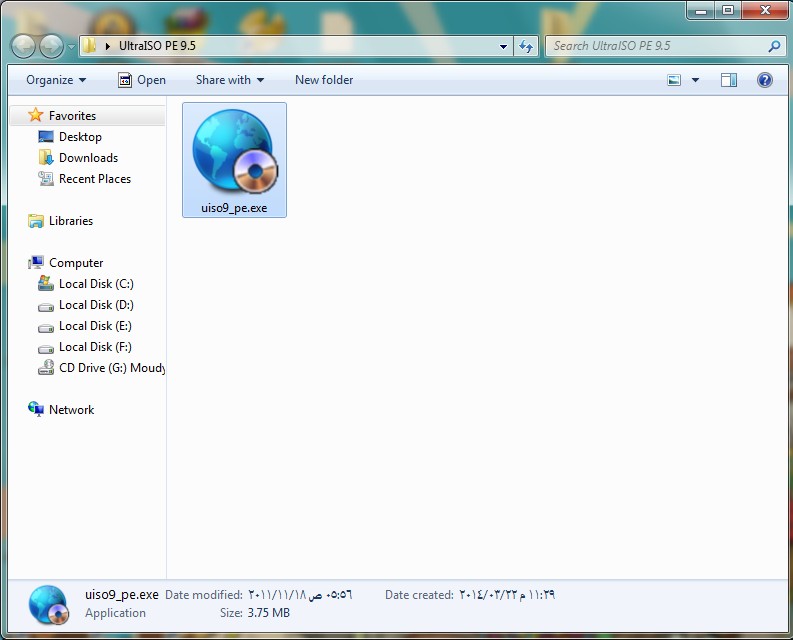Open the More options view dropdown arrow
Image resolution: width=793 pixels, height=640 pixels.
click(695, 80)
